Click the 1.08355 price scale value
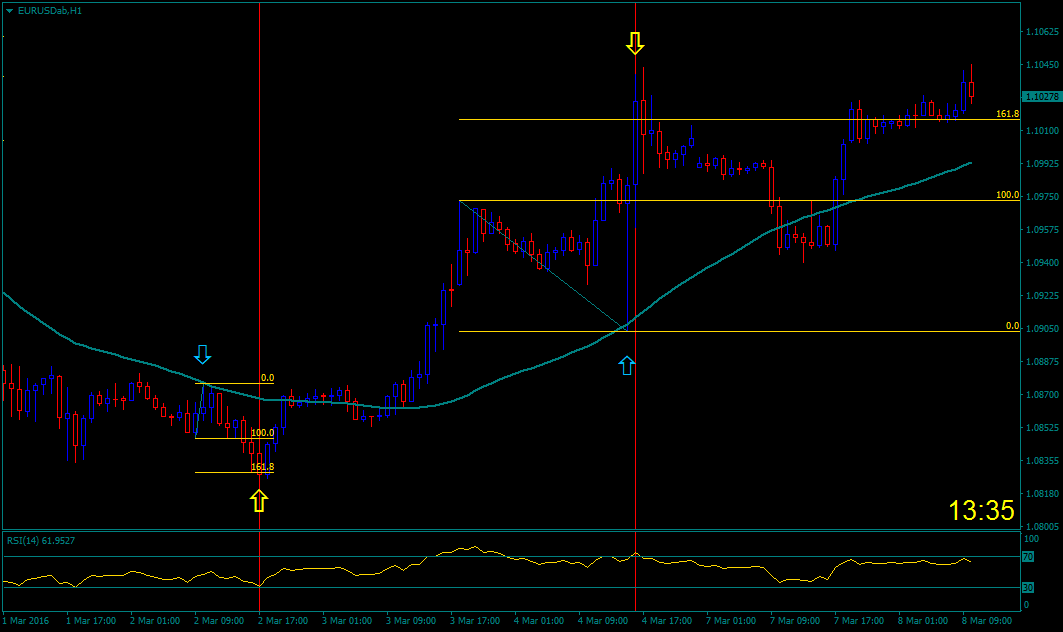1063x632 pixels. 1042,461
